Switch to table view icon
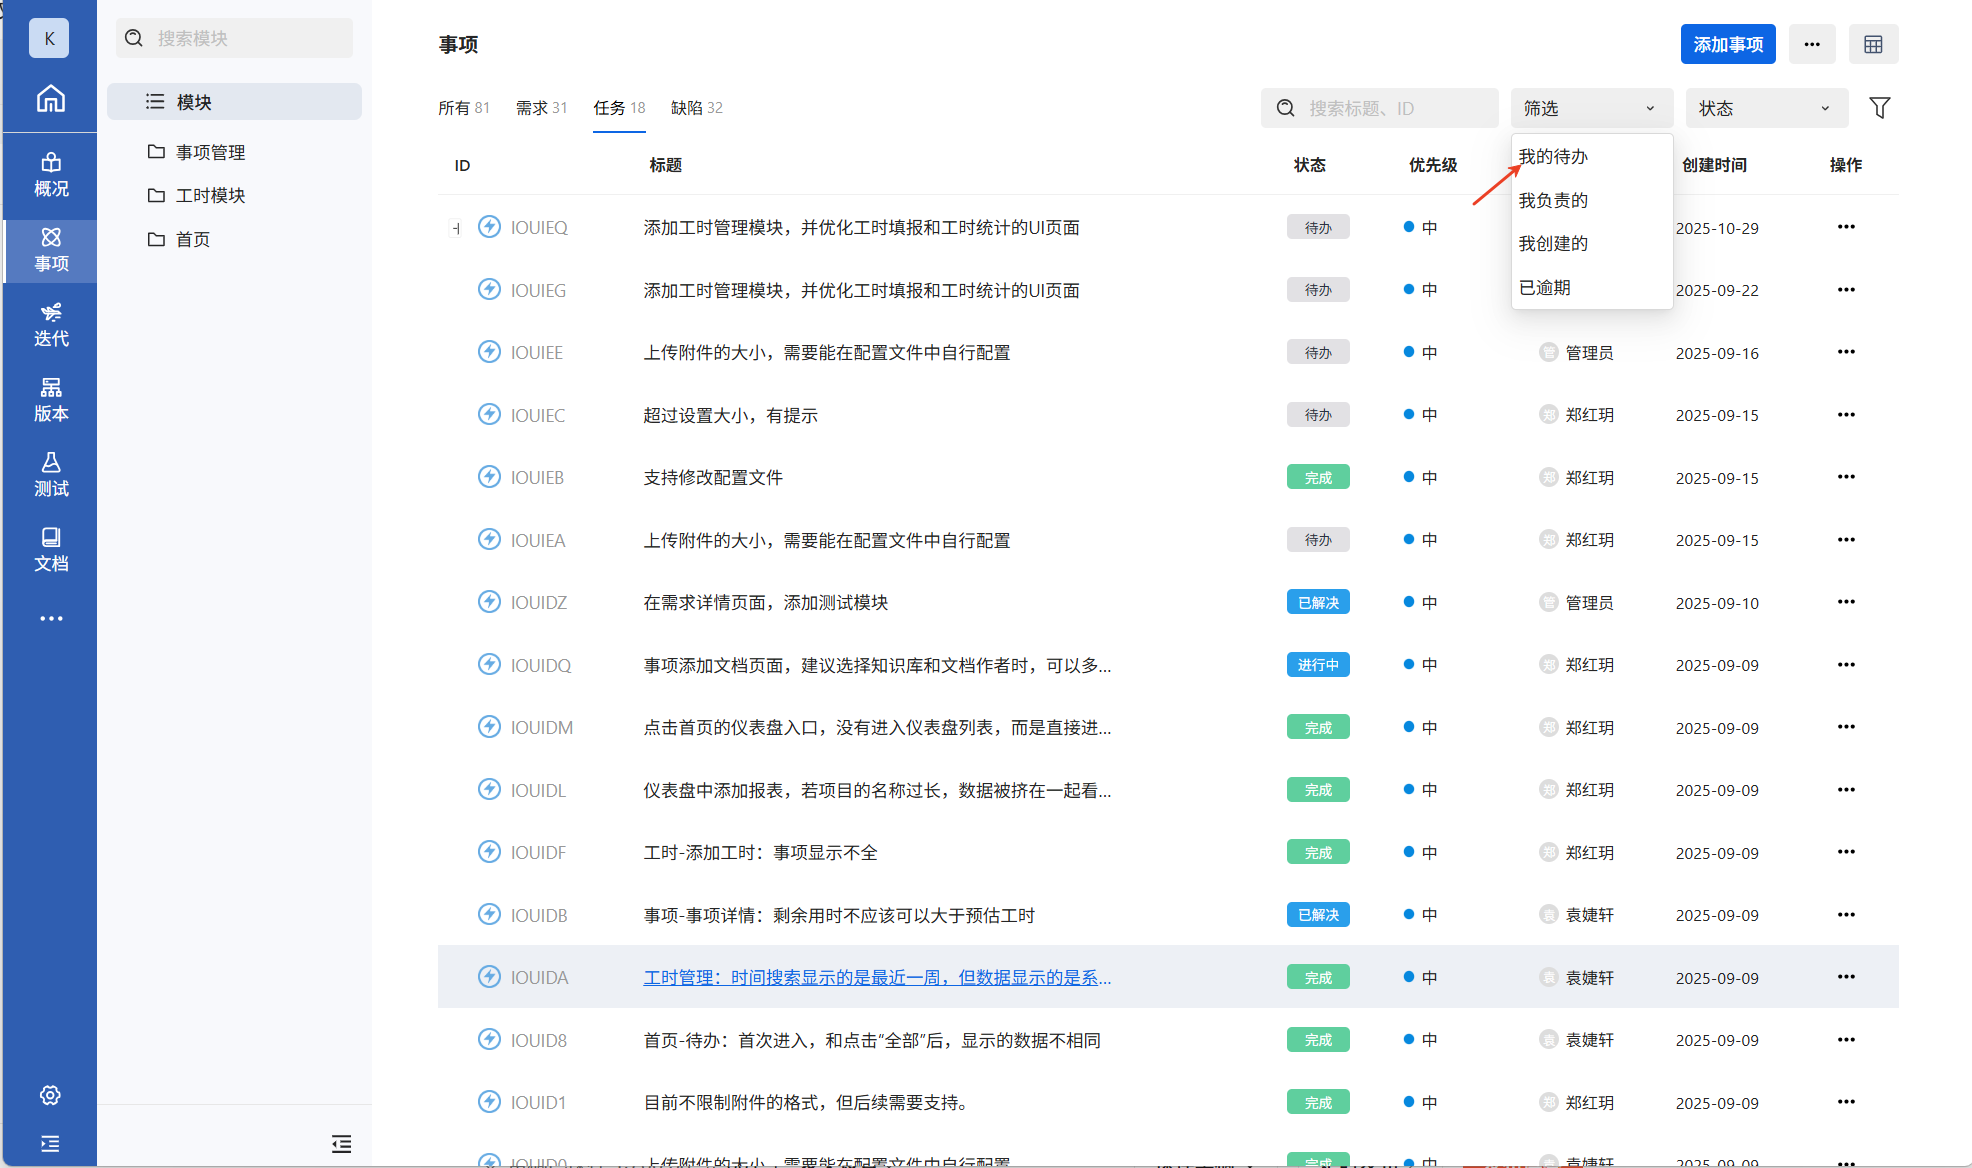The height and width of the screenshot is (1168, 1972). (x=1873, y=44)
